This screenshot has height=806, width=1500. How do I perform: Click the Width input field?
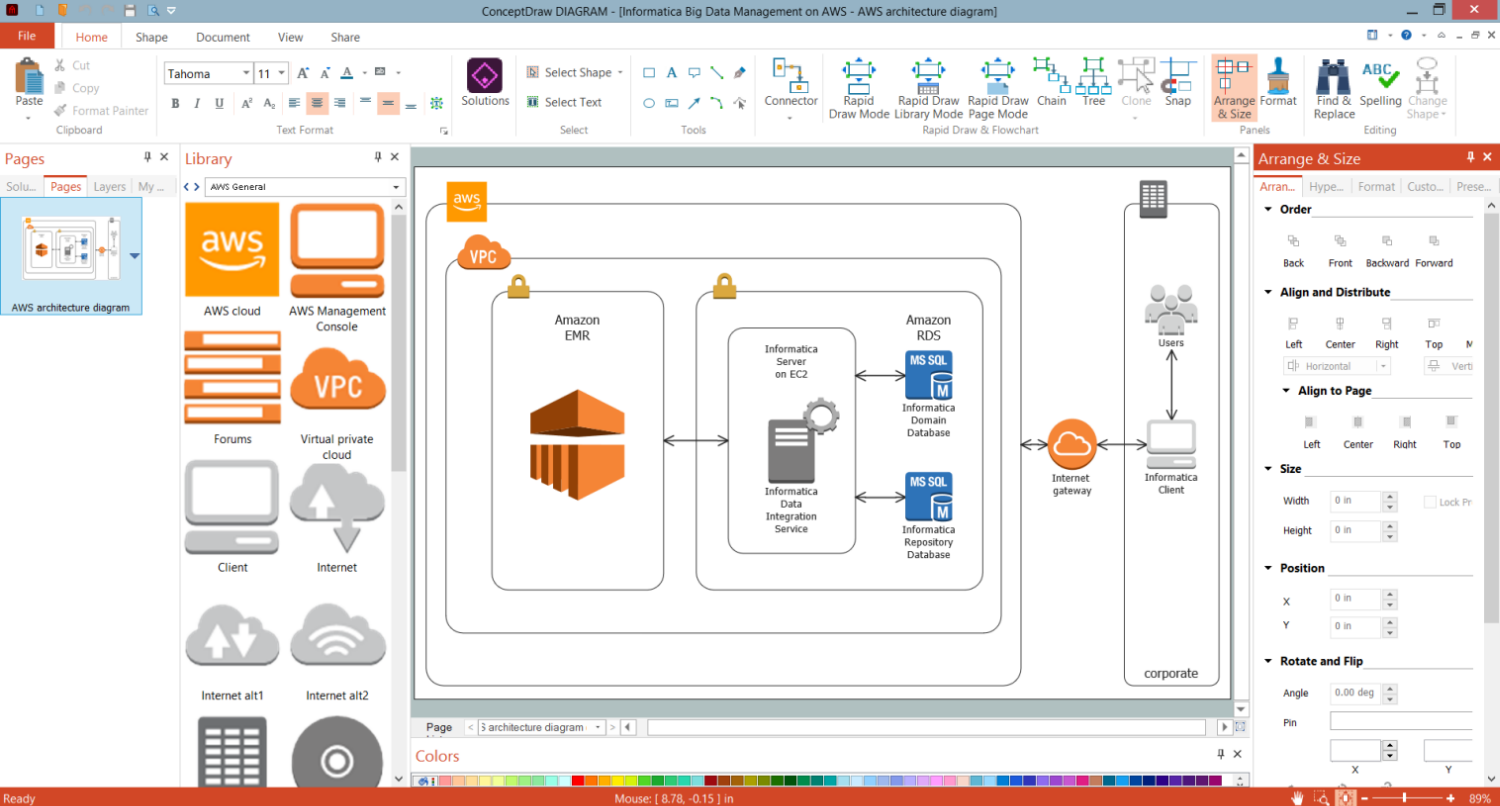click(x=1354, y=501)
